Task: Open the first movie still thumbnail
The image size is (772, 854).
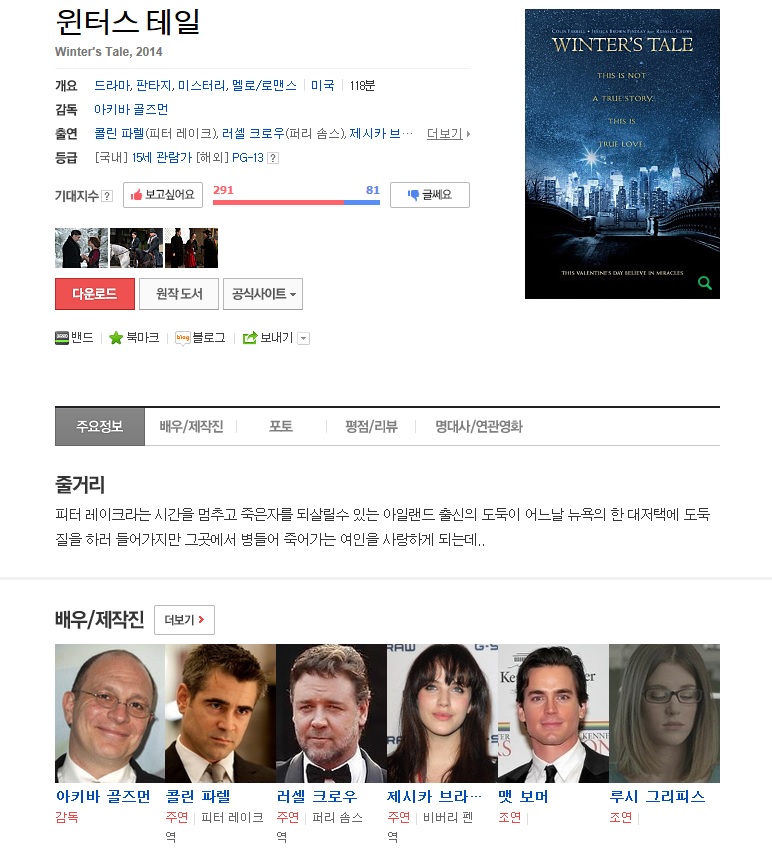Action: point(81,248)
